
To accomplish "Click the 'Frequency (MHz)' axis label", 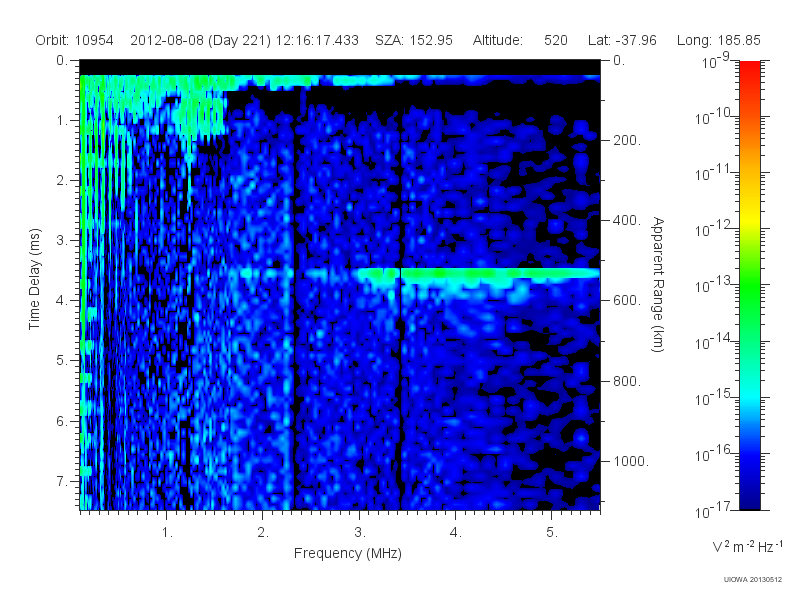I will 348,554.
